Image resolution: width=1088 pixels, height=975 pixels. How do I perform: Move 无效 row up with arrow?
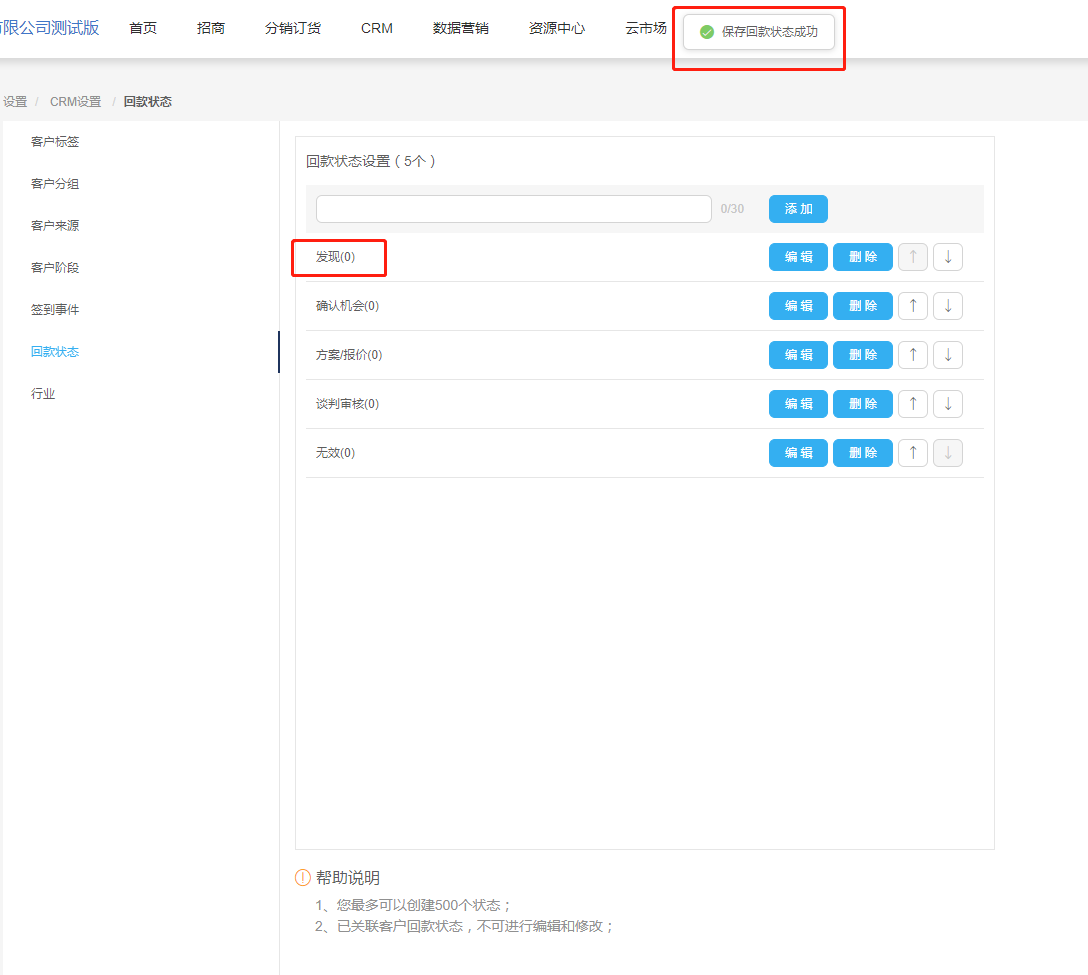point(912,453)
